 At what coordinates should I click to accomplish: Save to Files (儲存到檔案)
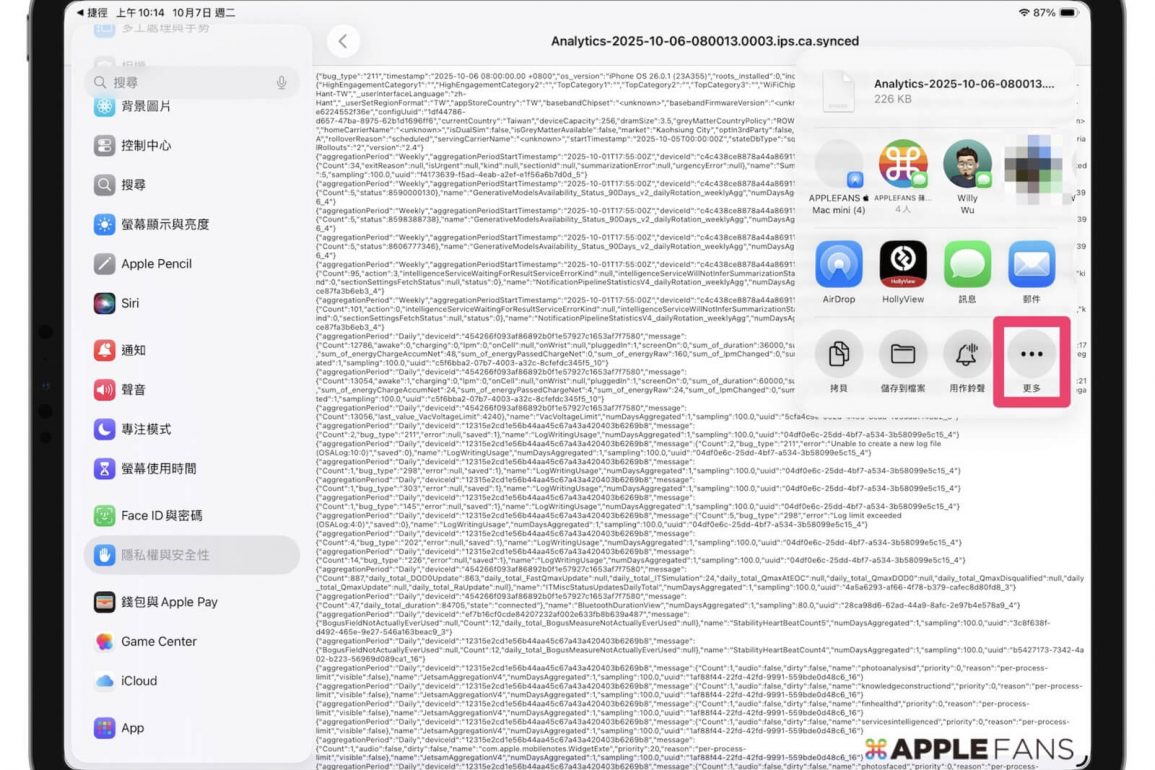(x=903, y=354)
